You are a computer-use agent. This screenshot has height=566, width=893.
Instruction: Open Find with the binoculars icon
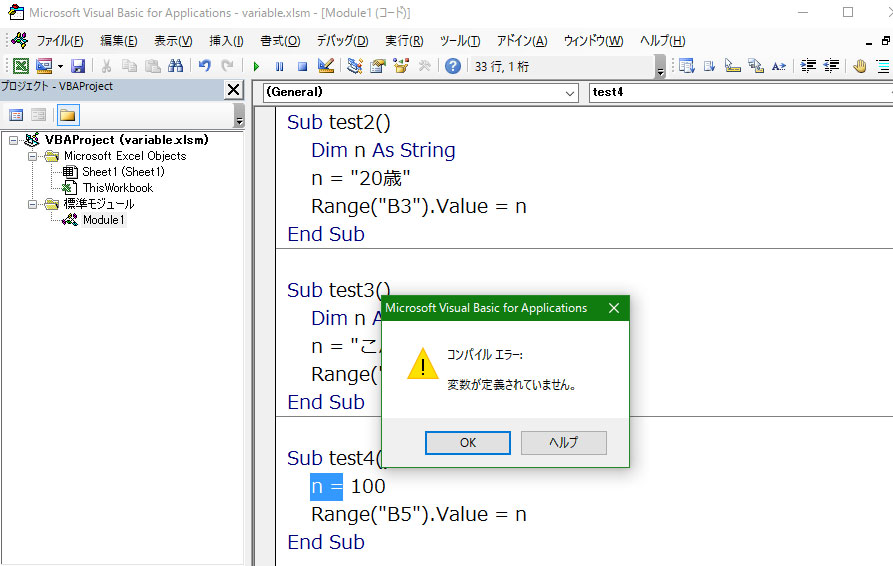coord(175,66)
